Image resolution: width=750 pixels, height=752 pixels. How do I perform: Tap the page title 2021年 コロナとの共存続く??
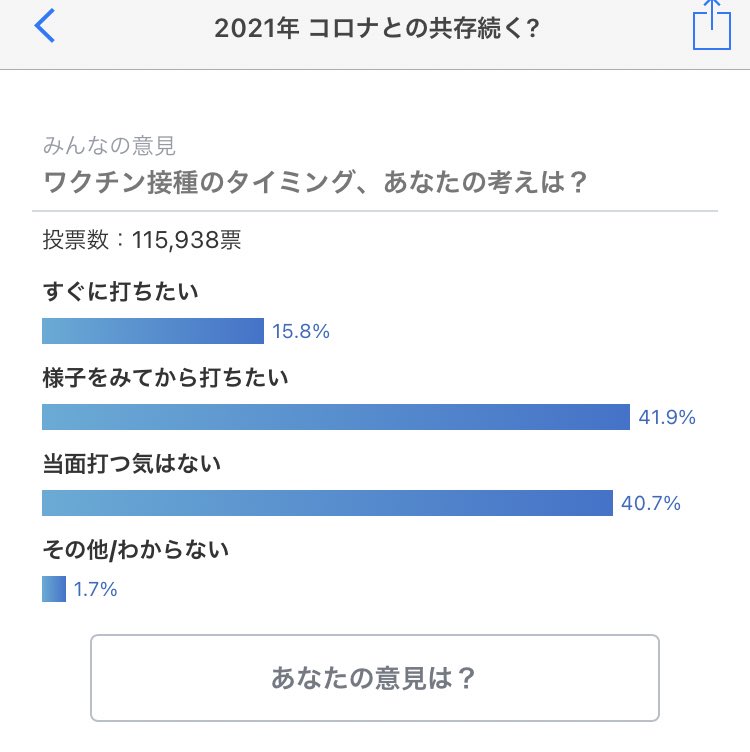point(377,28)
